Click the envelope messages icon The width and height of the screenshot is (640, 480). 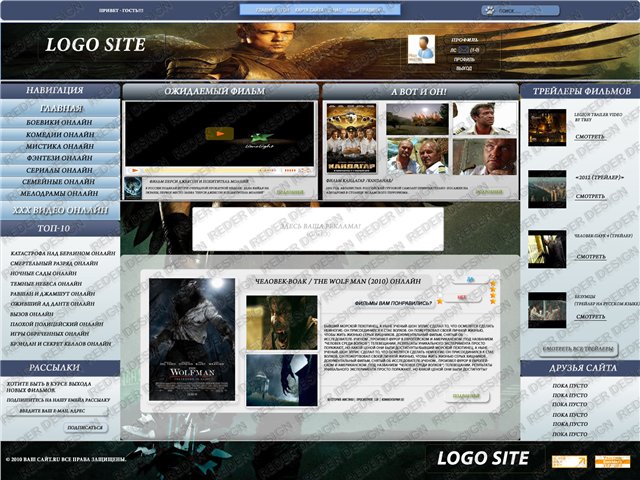coord(463,50)
